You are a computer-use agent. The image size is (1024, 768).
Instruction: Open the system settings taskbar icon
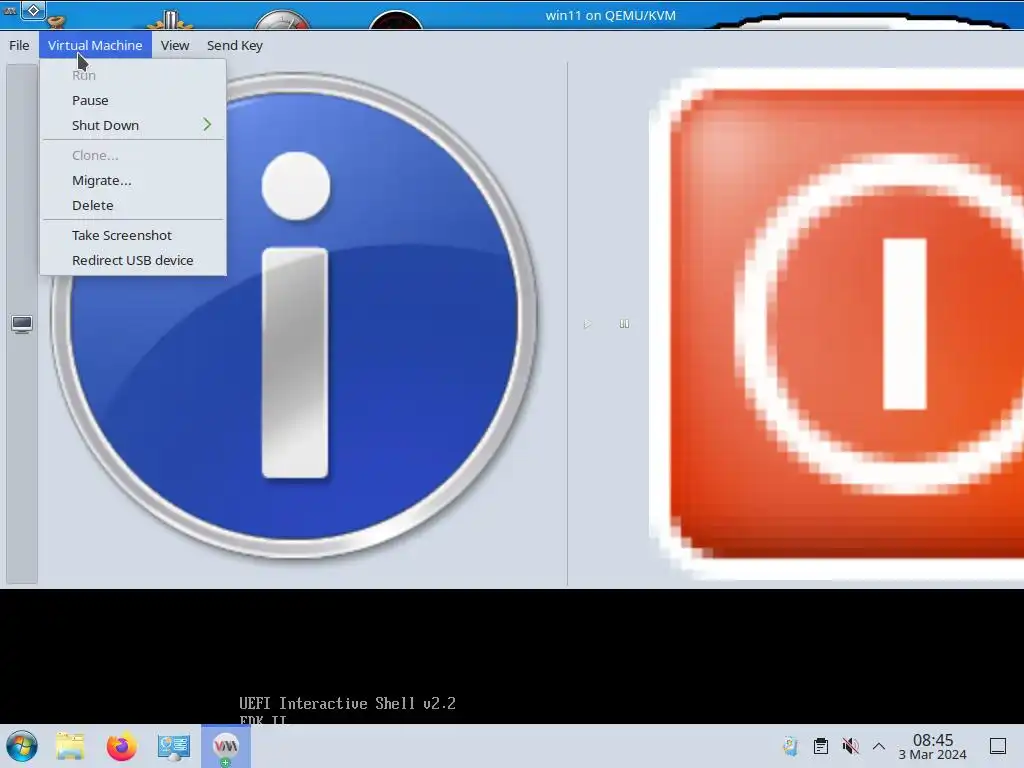click(x=174, y=747)
